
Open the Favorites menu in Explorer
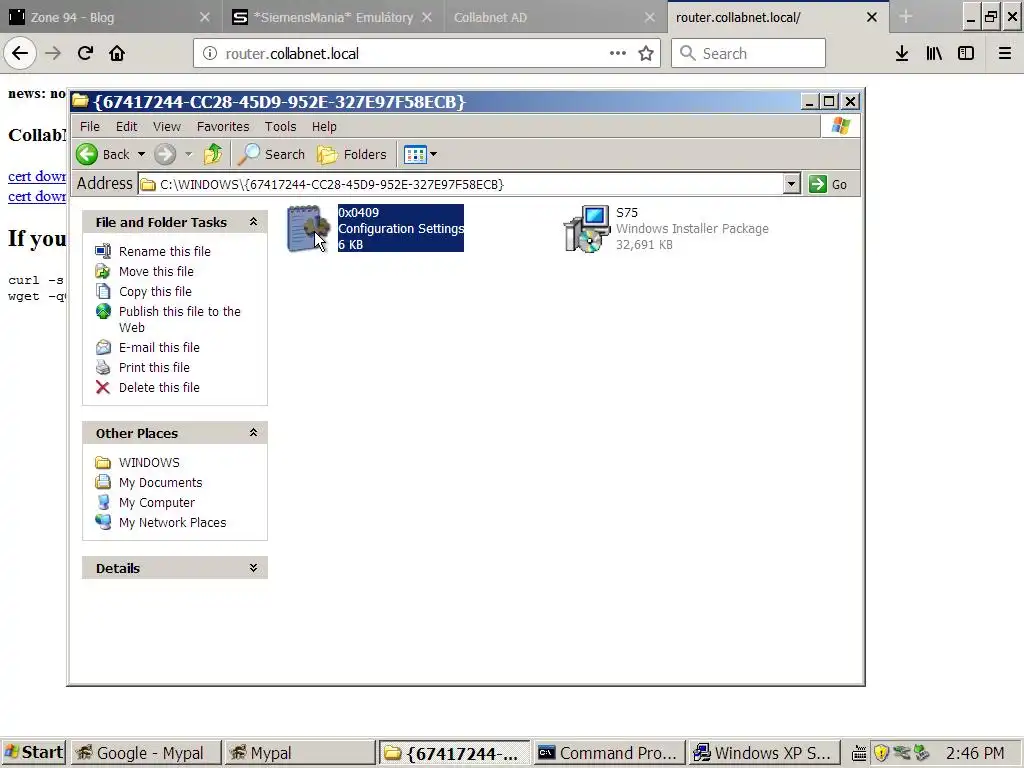[223, 127]
